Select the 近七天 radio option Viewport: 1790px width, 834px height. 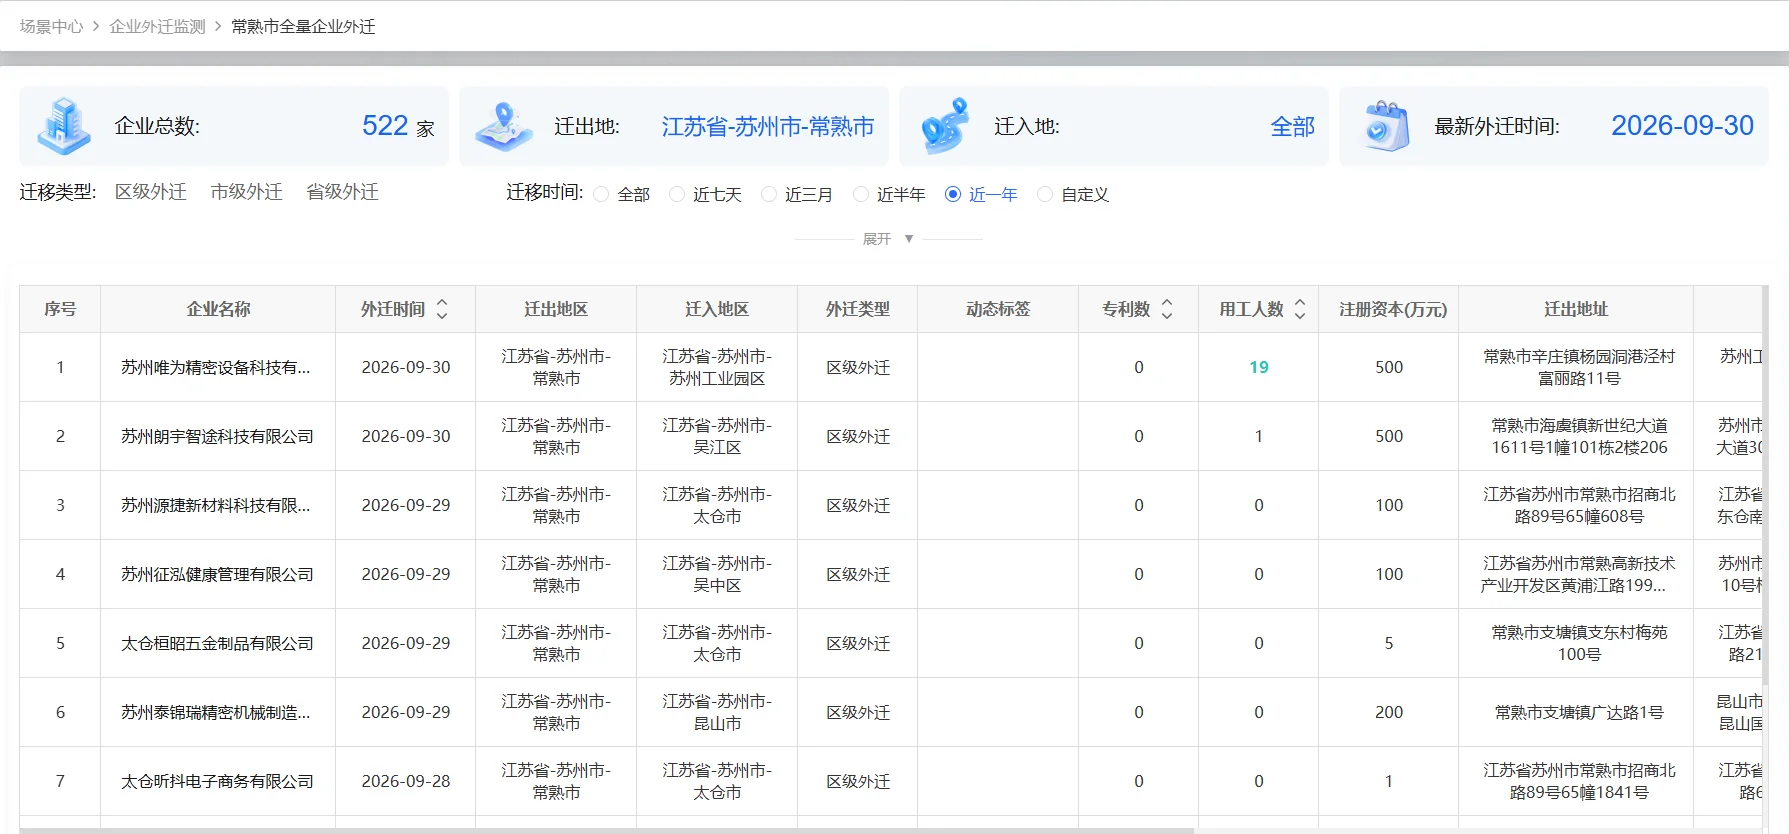click(x=677, y=194)
